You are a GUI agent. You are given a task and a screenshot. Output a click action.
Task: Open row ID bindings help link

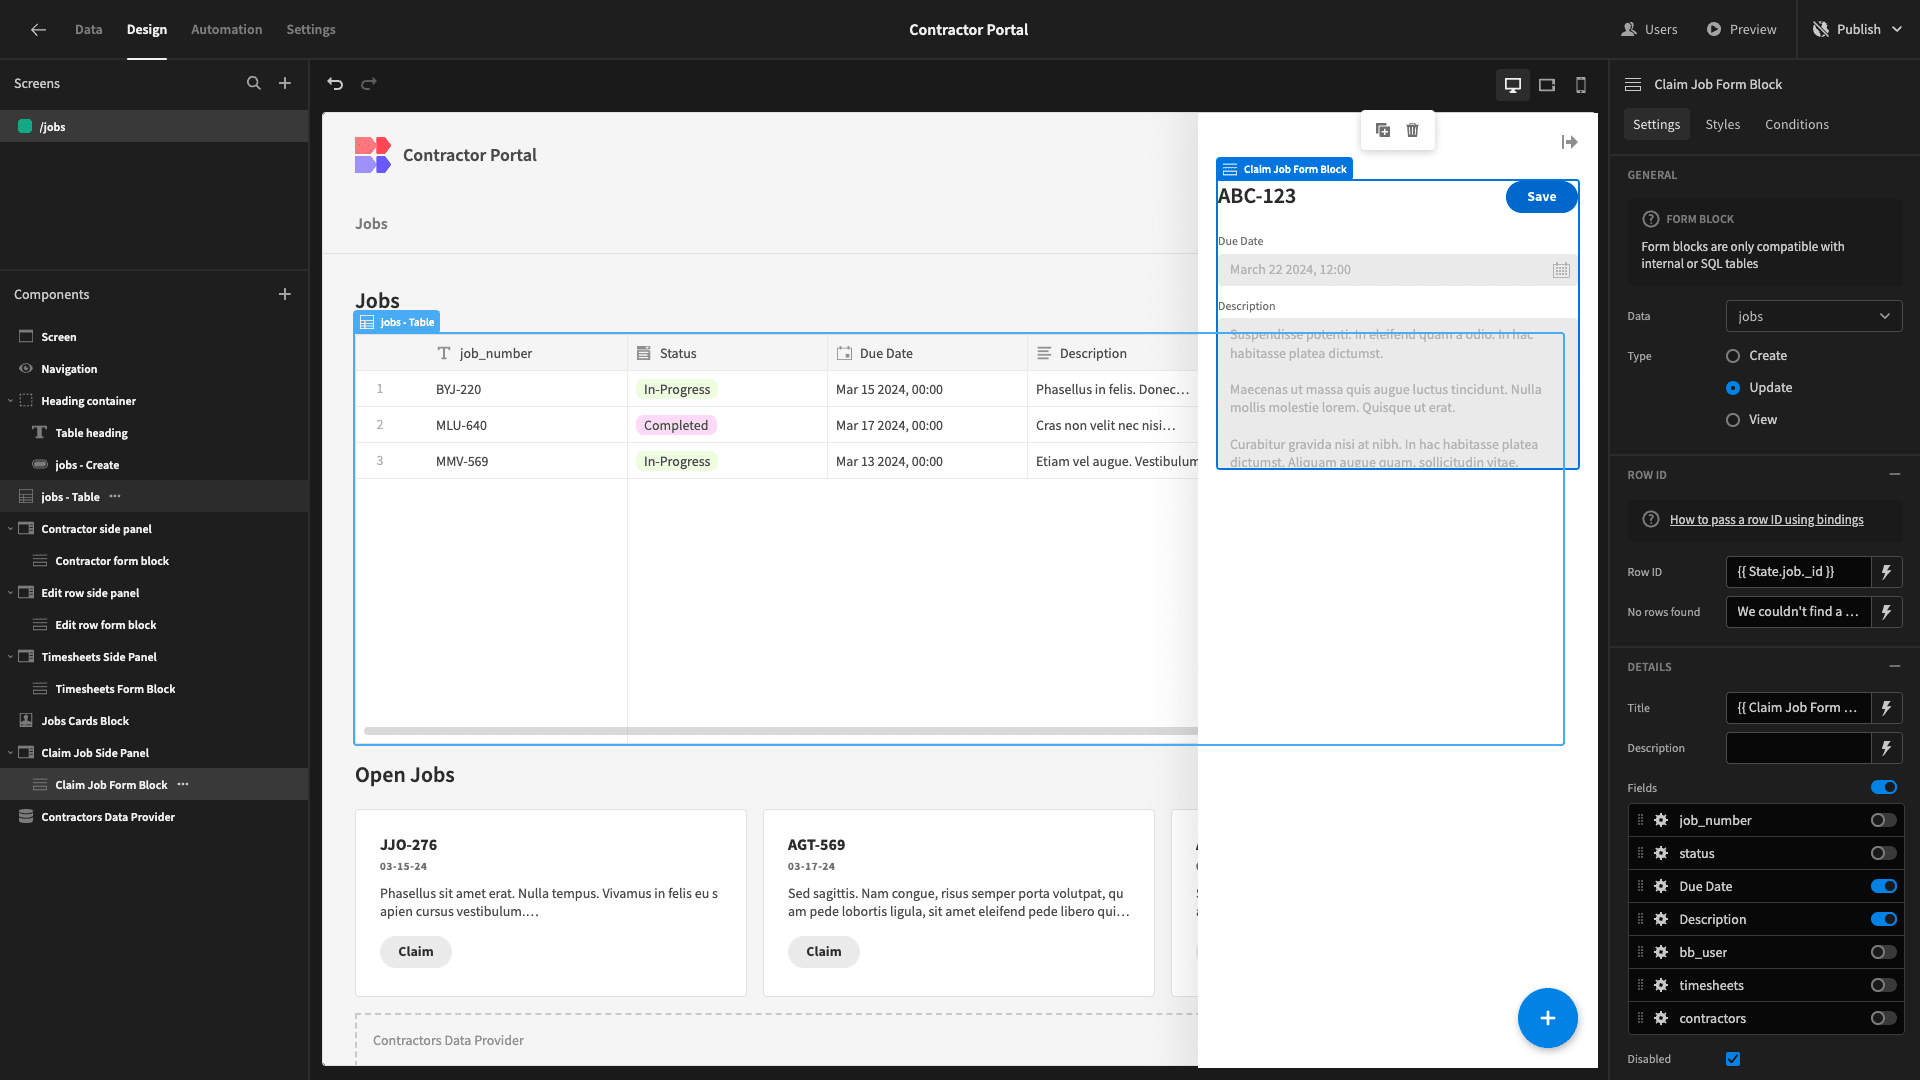1766,520
